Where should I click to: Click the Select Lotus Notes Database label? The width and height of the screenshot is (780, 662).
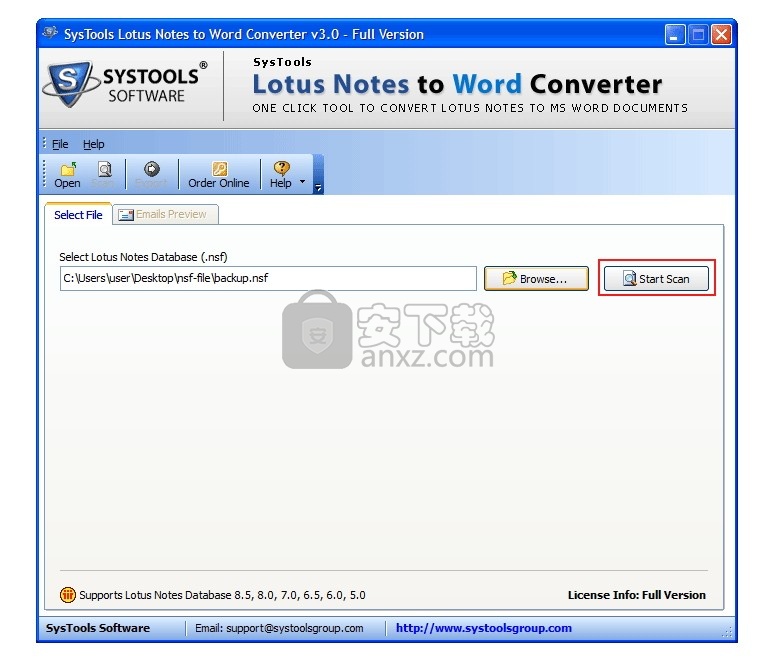[x=143, y=257]
